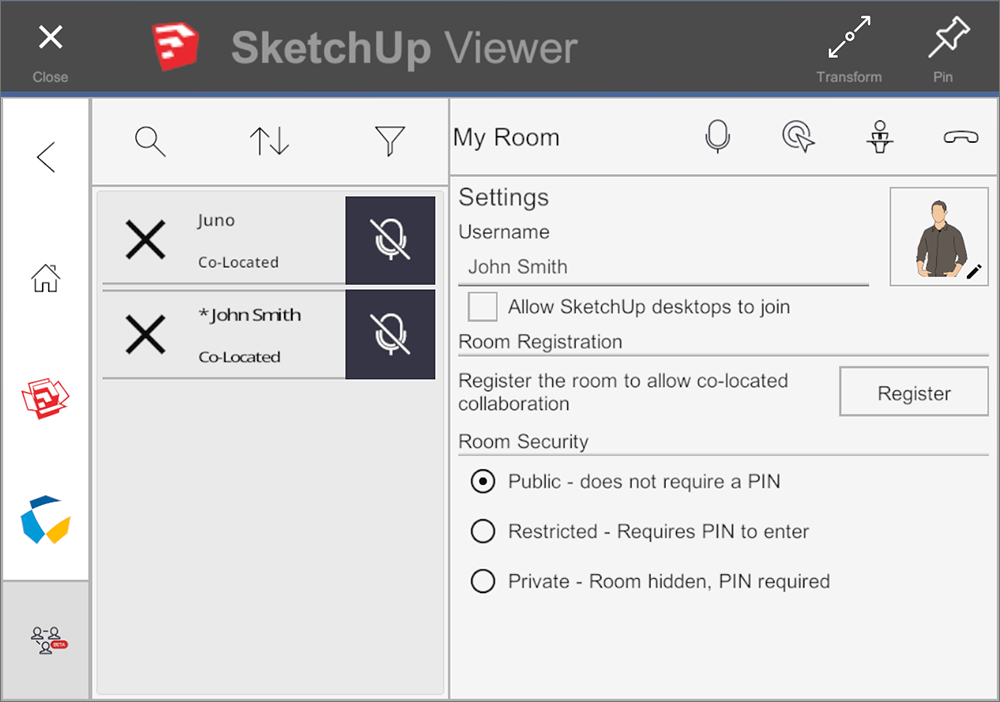Click the Register button

point(914,392)
